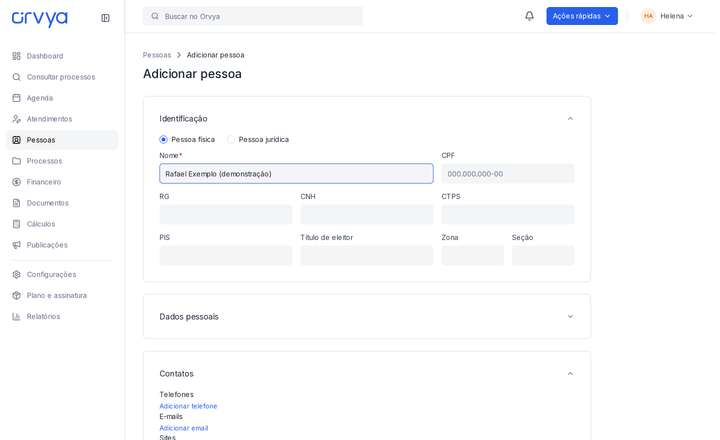Click the Título de eleitor input field
Screen dimensions: 720x440
[x=367, y=255]
